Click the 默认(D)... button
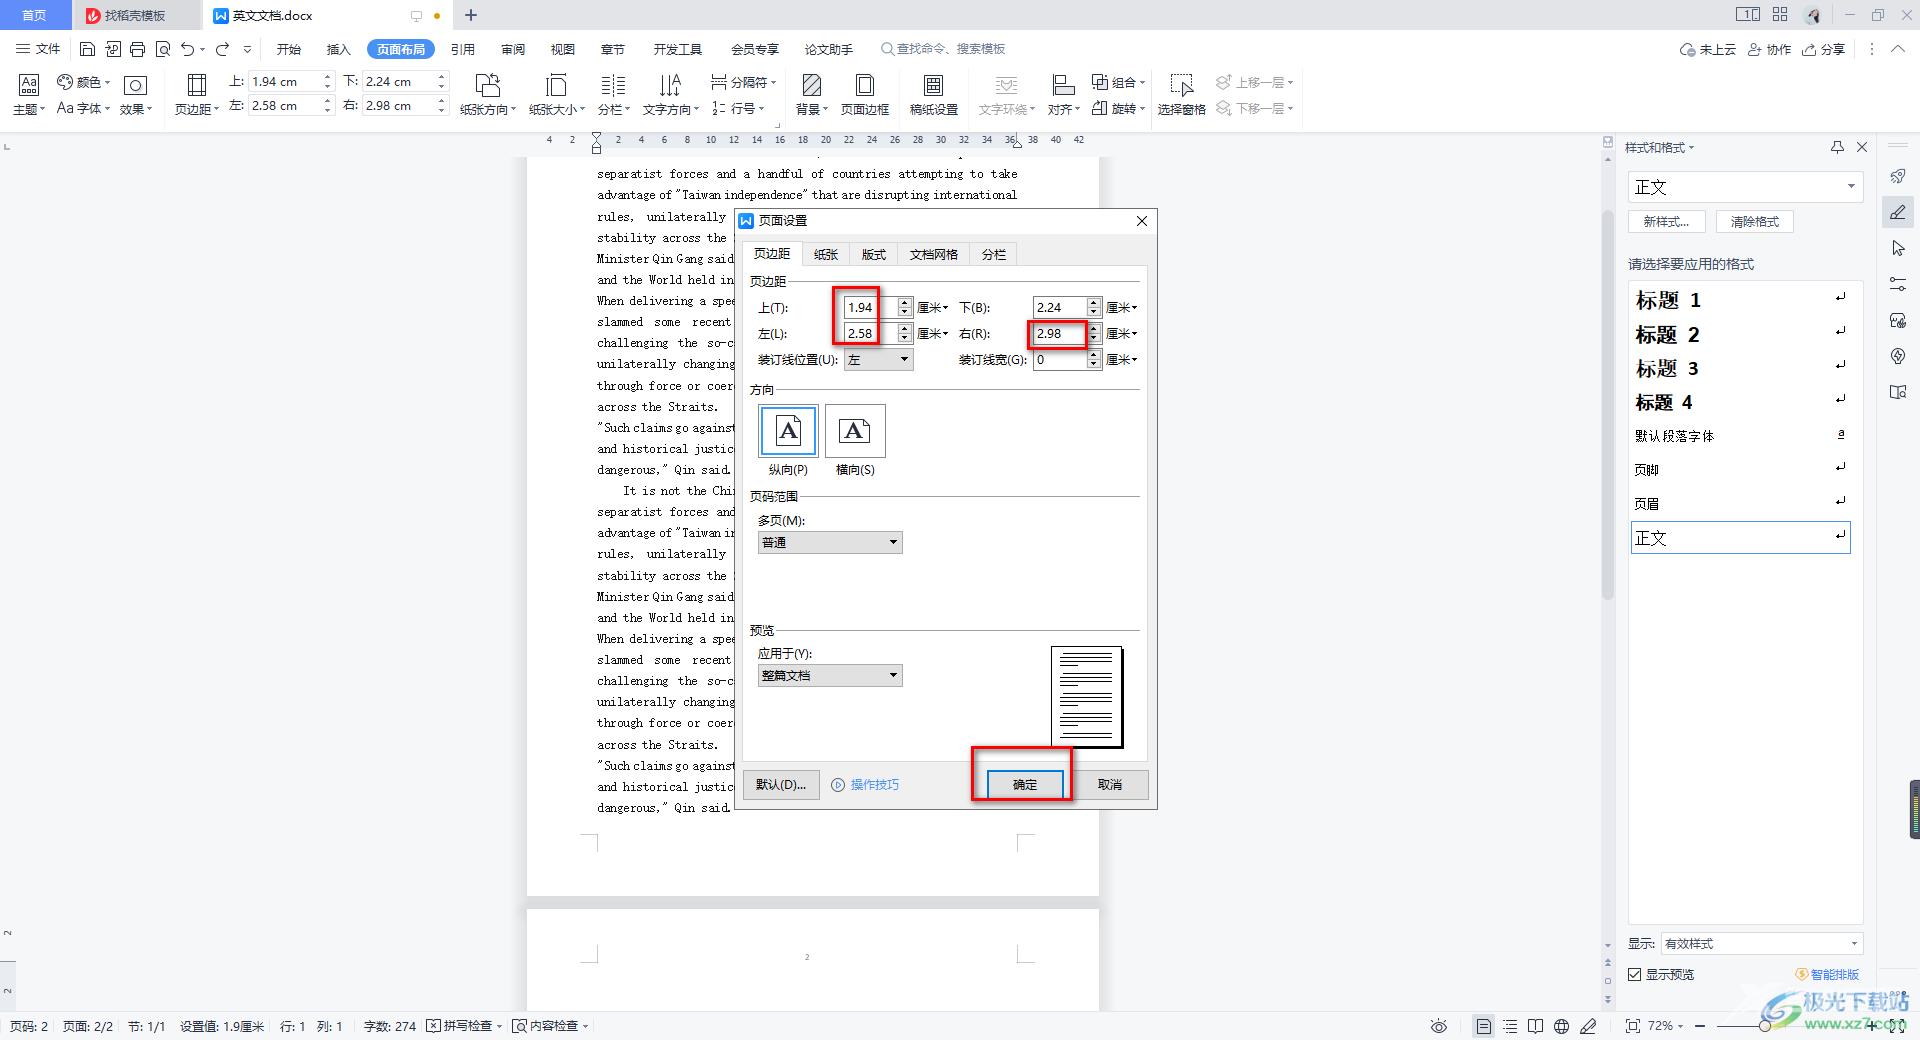This screenshot has width=1920, height=1040. tap(781, 784)
